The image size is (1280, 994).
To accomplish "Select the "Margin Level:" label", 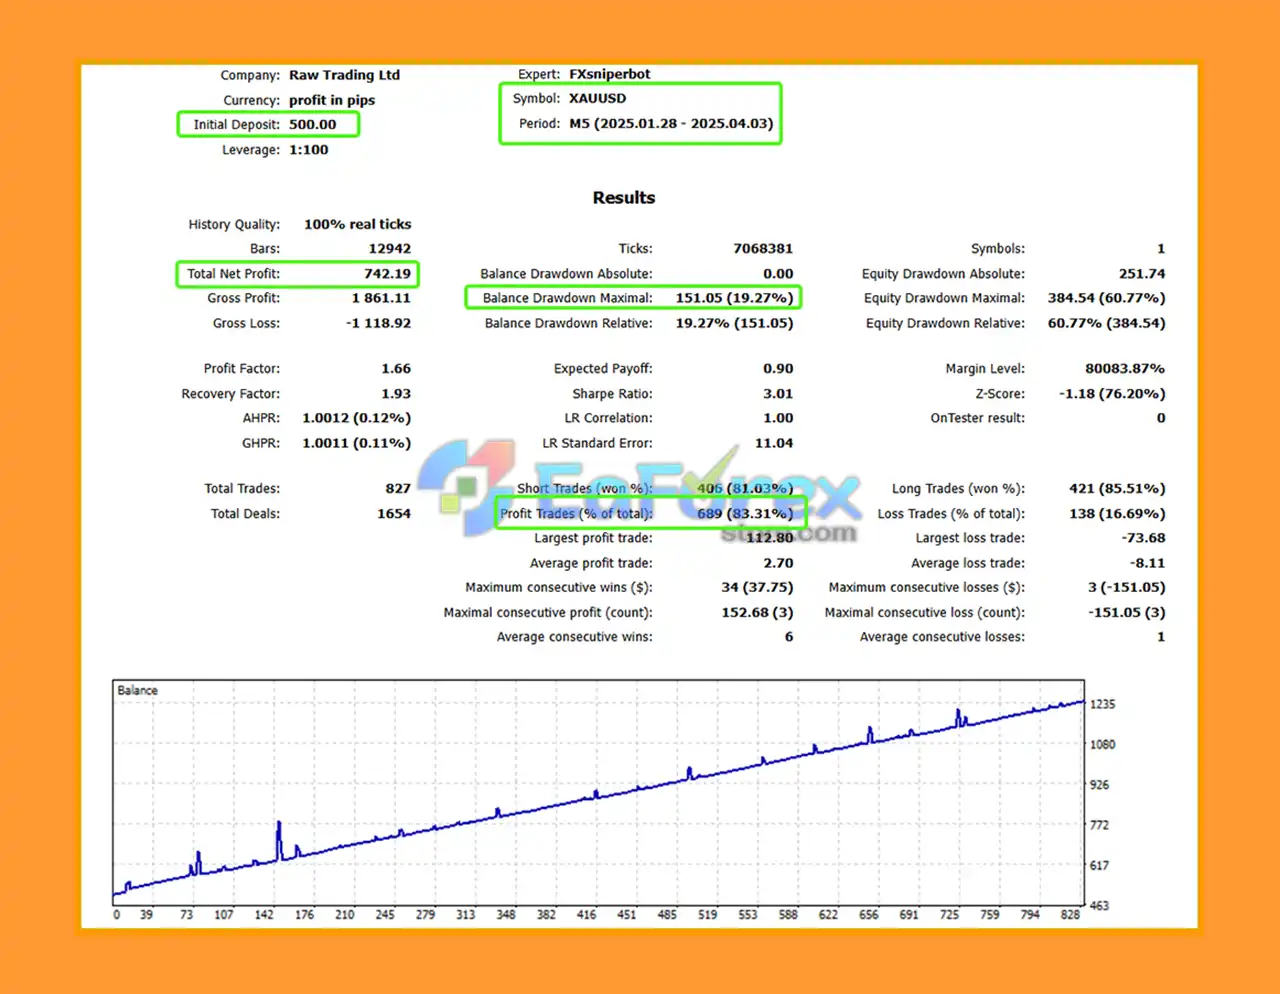I will click(x=985, y=369).
